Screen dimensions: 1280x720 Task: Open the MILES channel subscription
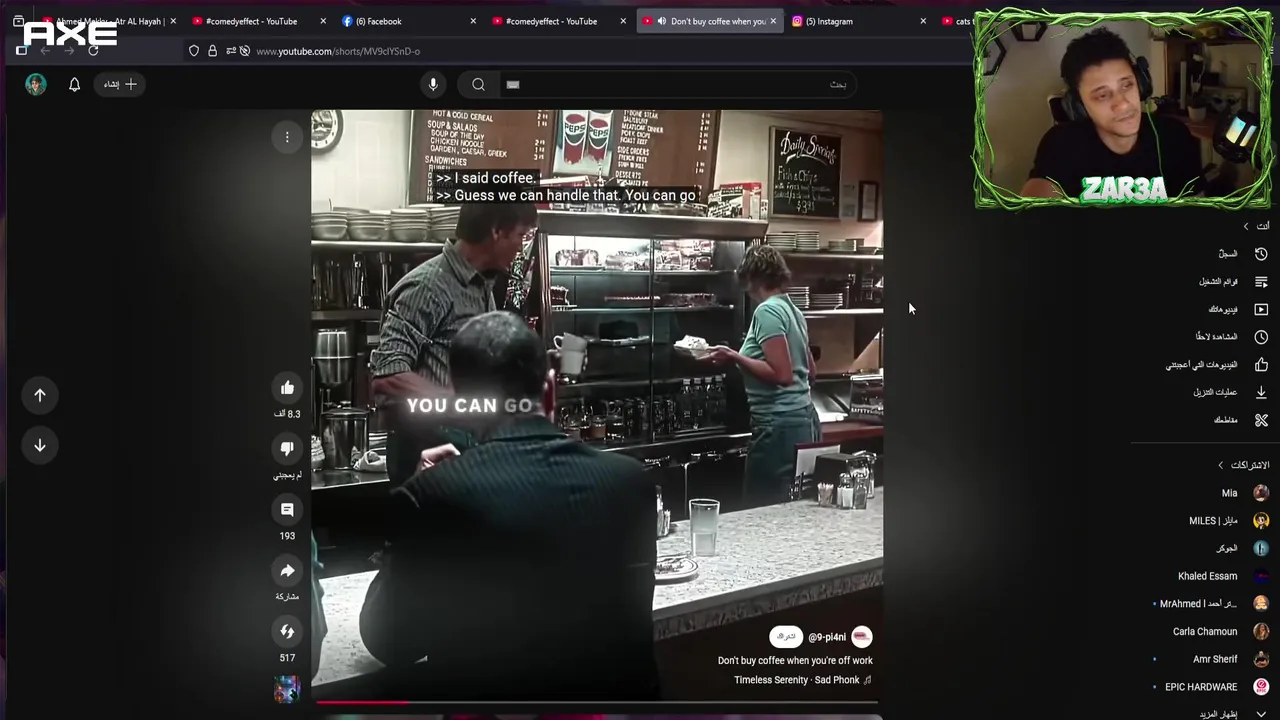click(1228, 521)
